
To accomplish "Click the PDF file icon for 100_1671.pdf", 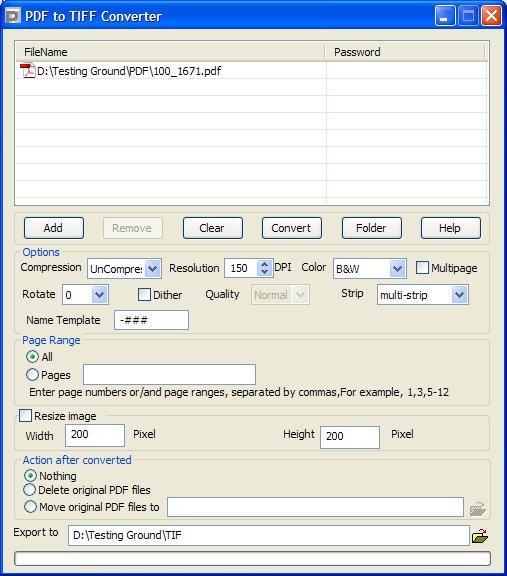I will tap(28, 71).
